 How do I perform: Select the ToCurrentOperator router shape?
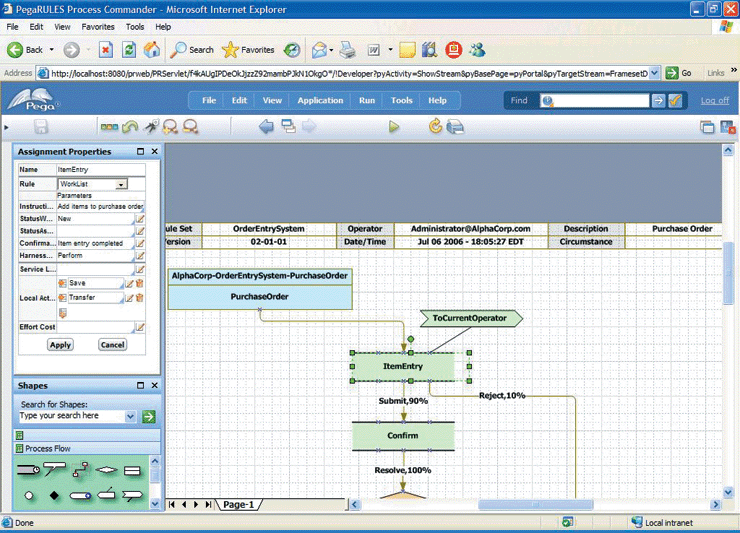click(471, 318)
